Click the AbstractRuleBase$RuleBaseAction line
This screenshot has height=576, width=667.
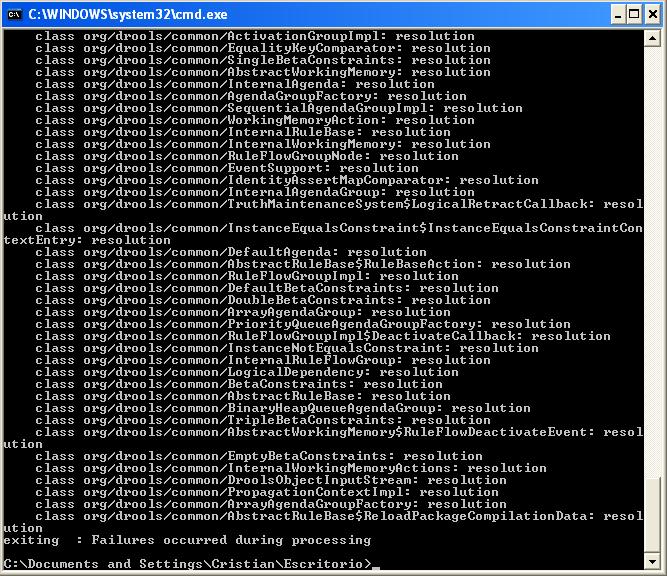coord(303,264)
